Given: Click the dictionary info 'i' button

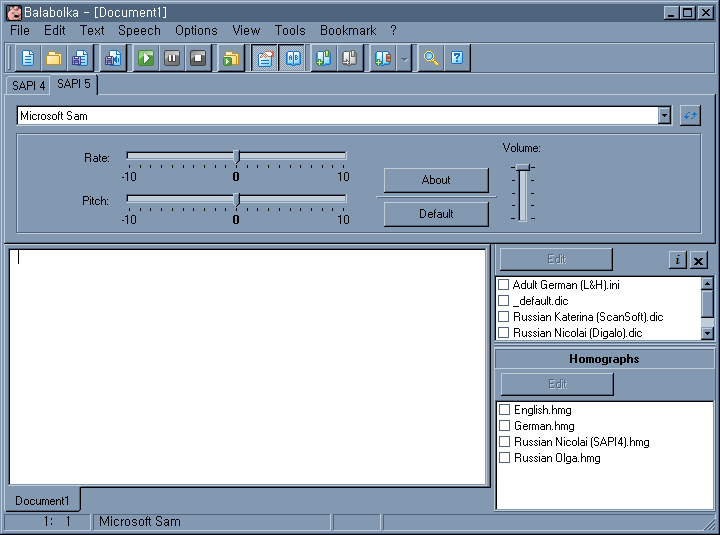Looking at the screenshot, I should pyautogui.click(x=678, y=260).
